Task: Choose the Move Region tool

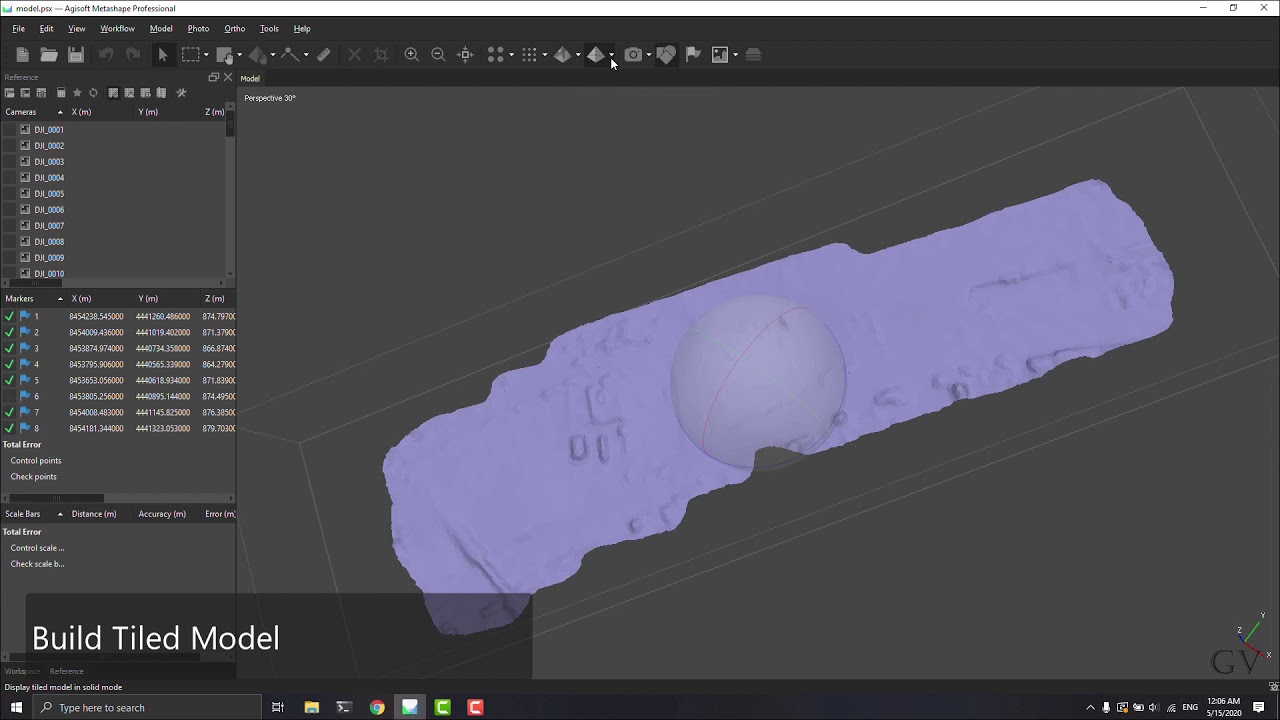Action: pyautogui.click(x=224, y=55)
